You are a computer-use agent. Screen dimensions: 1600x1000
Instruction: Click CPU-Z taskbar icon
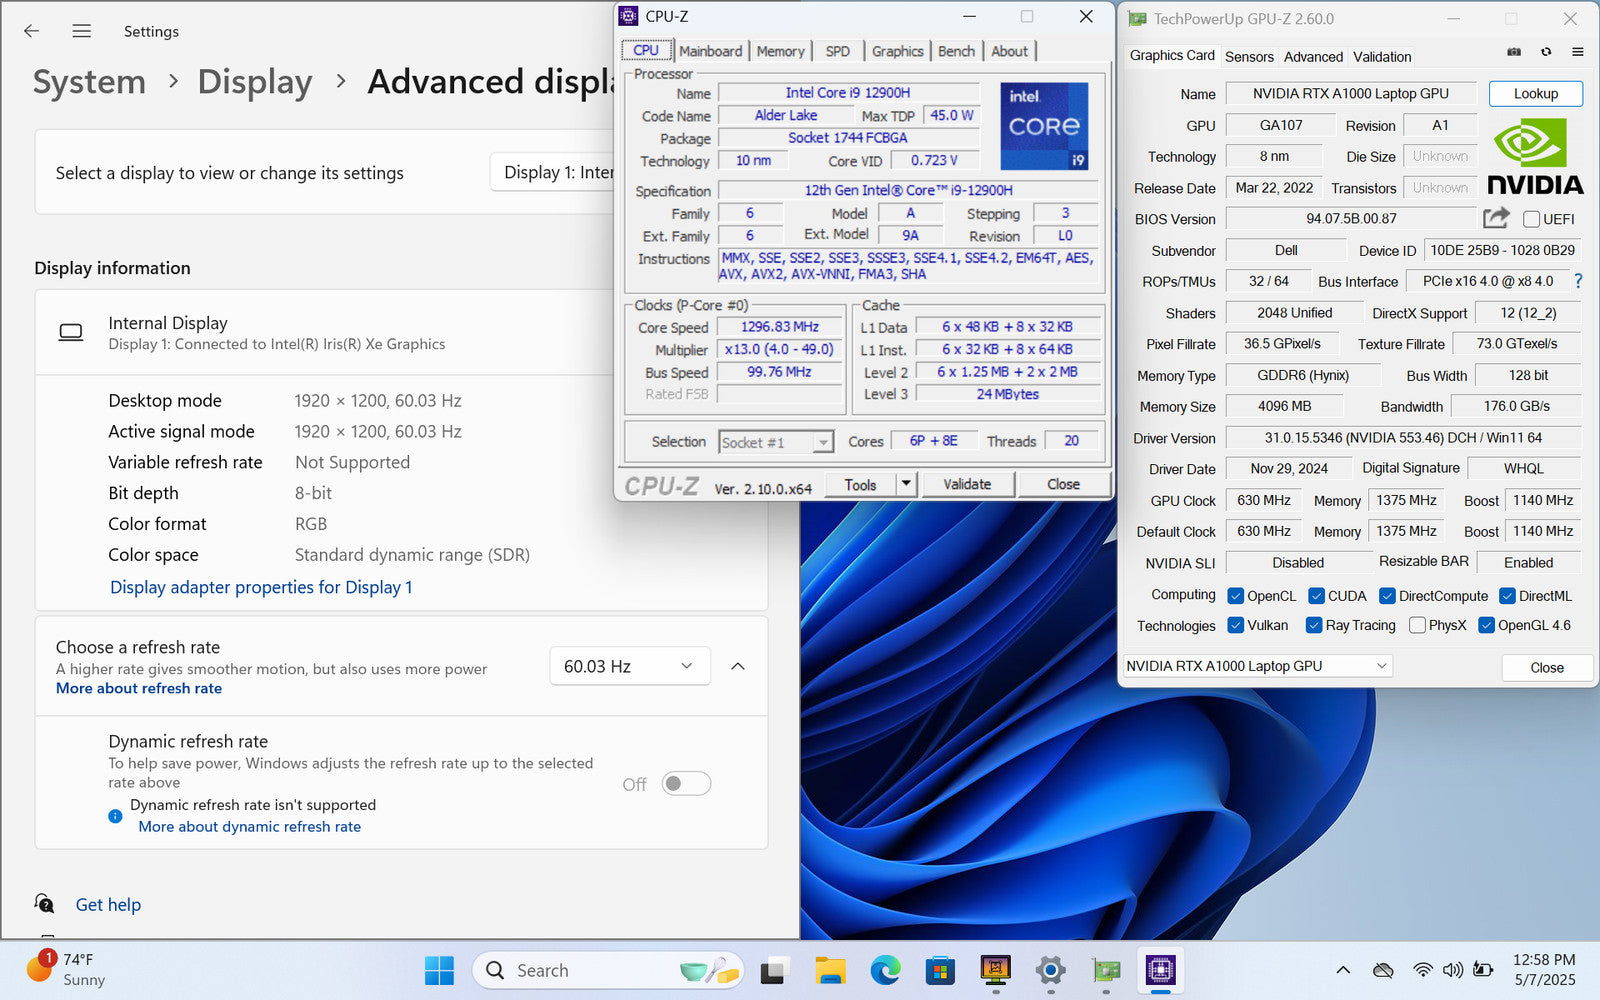point(1161,970)
